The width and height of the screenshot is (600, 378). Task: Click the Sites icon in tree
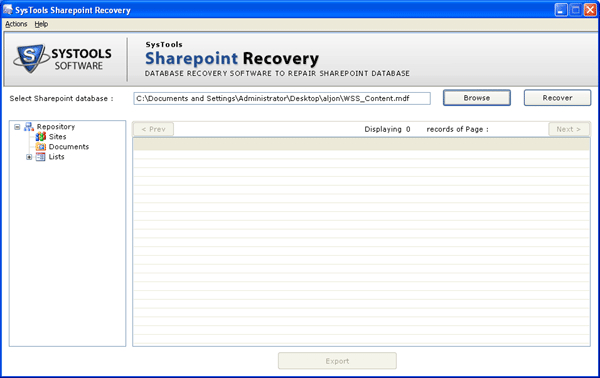click(x=41, y=137)
